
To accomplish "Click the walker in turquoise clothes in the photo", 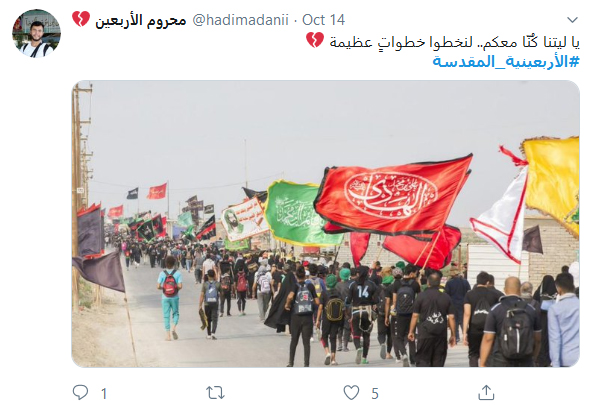I will click(170, 298).
